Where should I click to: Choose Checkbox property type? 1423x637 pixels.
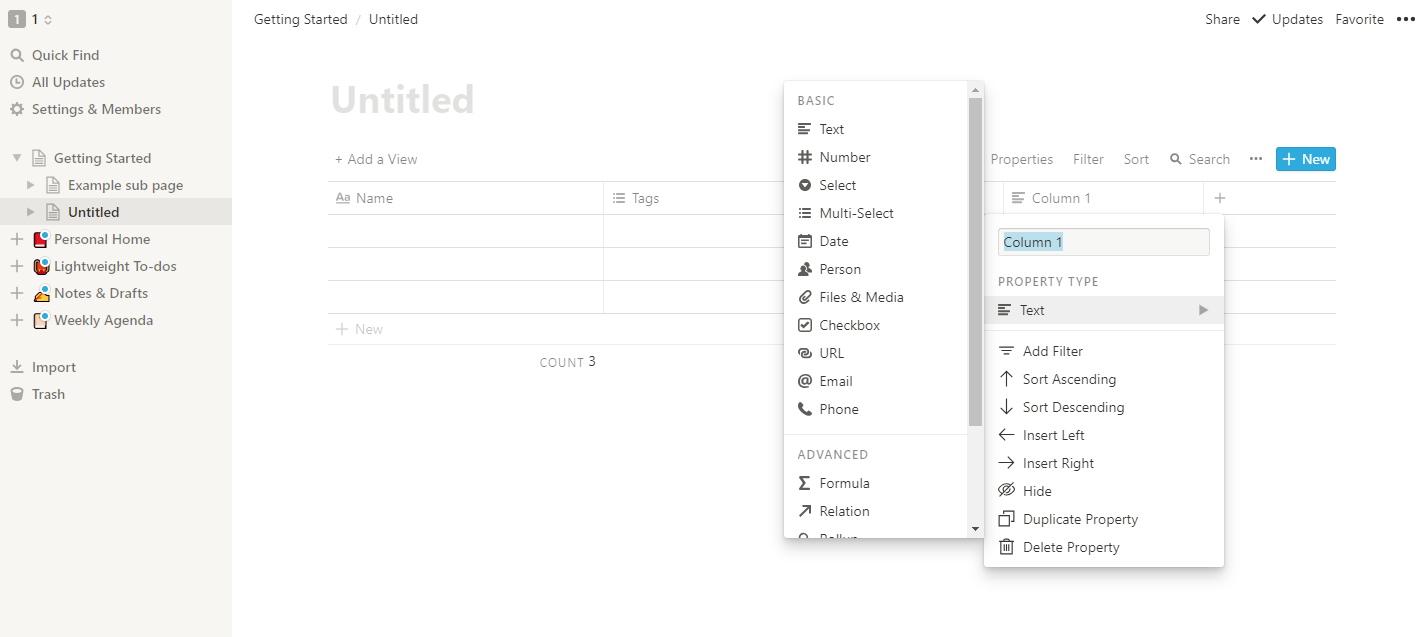pos(876,325)
